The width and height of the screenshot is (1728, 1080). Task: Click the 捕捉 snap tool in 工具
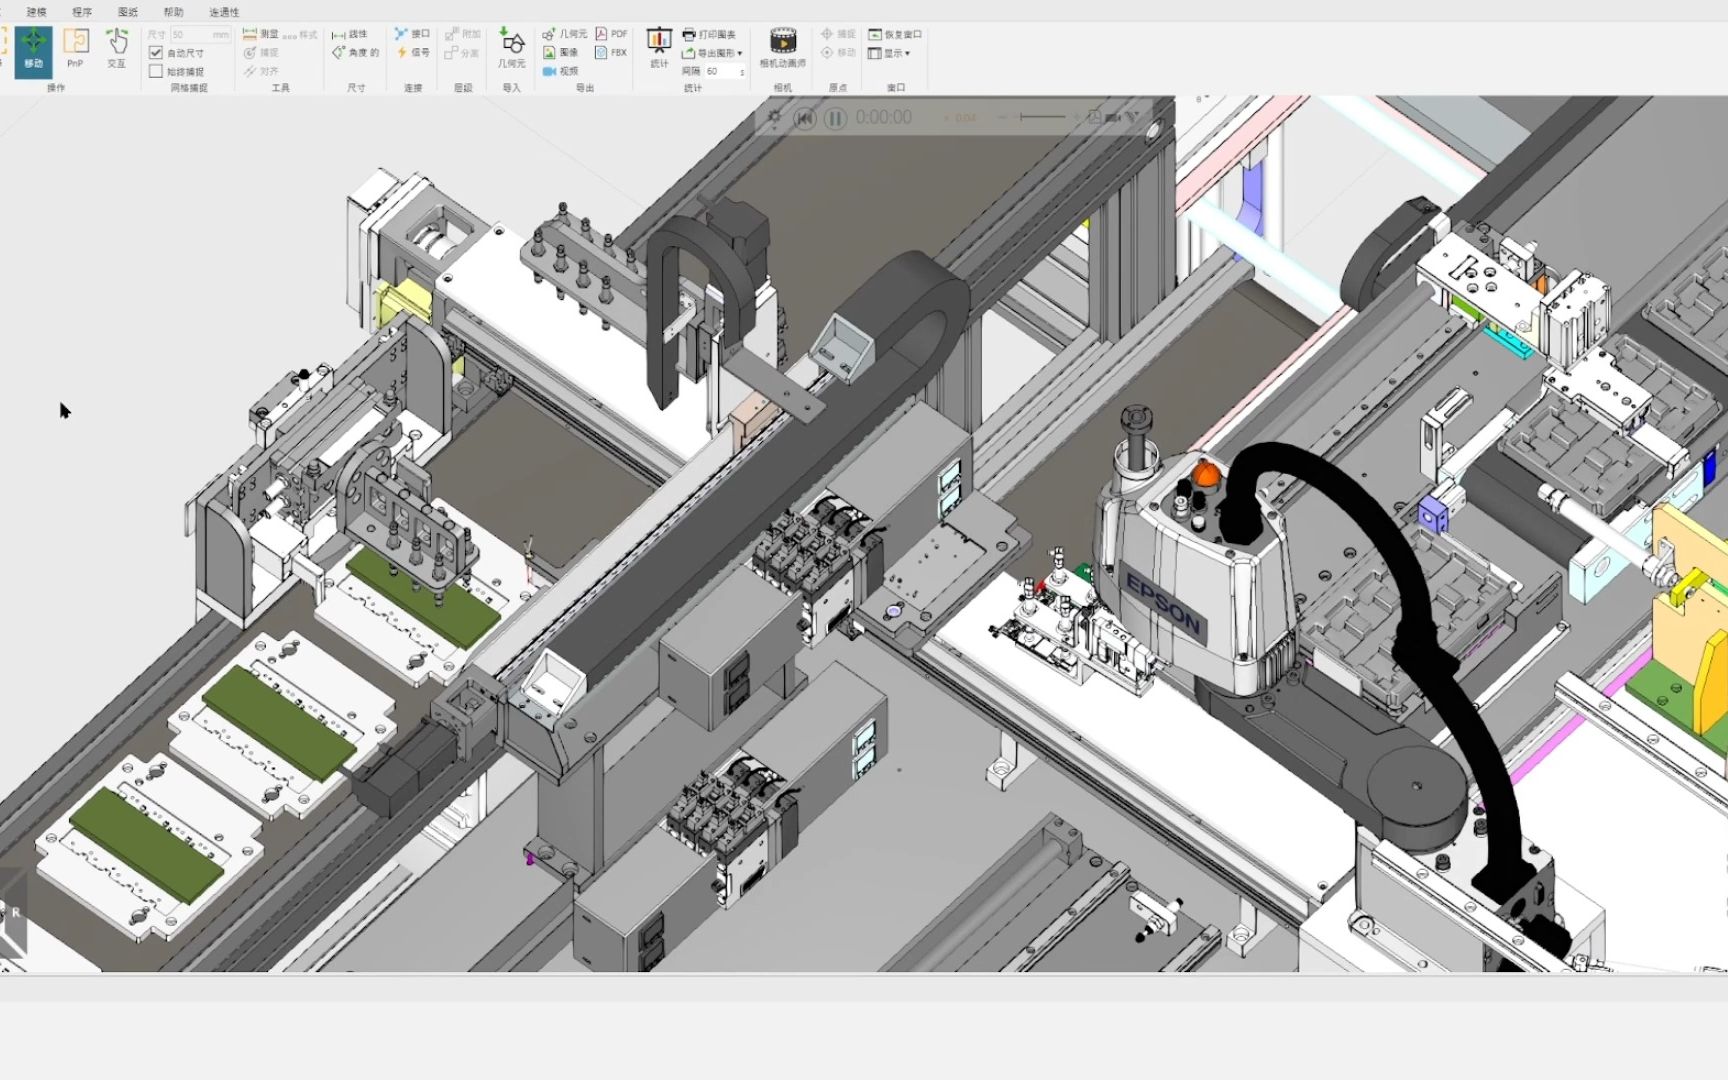click(x=261, y=53)
